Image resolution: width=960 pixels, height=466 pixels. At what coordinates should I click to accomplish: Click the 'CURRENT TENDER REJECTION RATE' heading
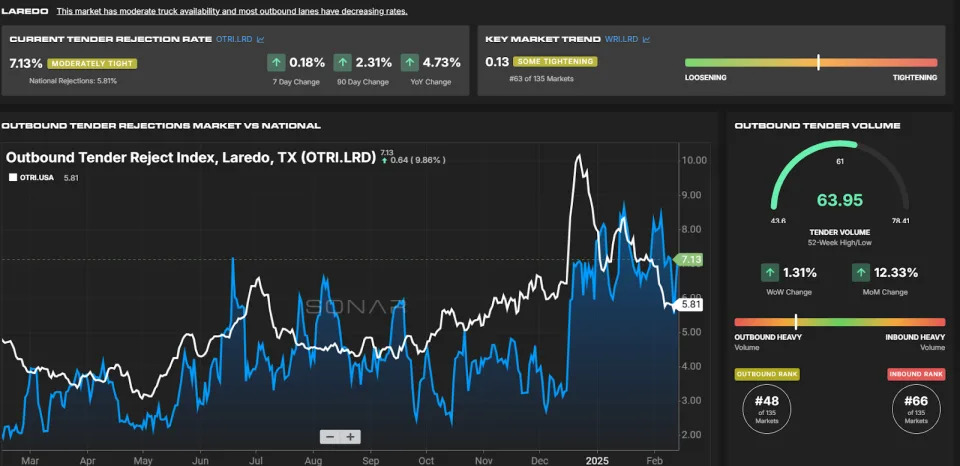pos(110,39)
